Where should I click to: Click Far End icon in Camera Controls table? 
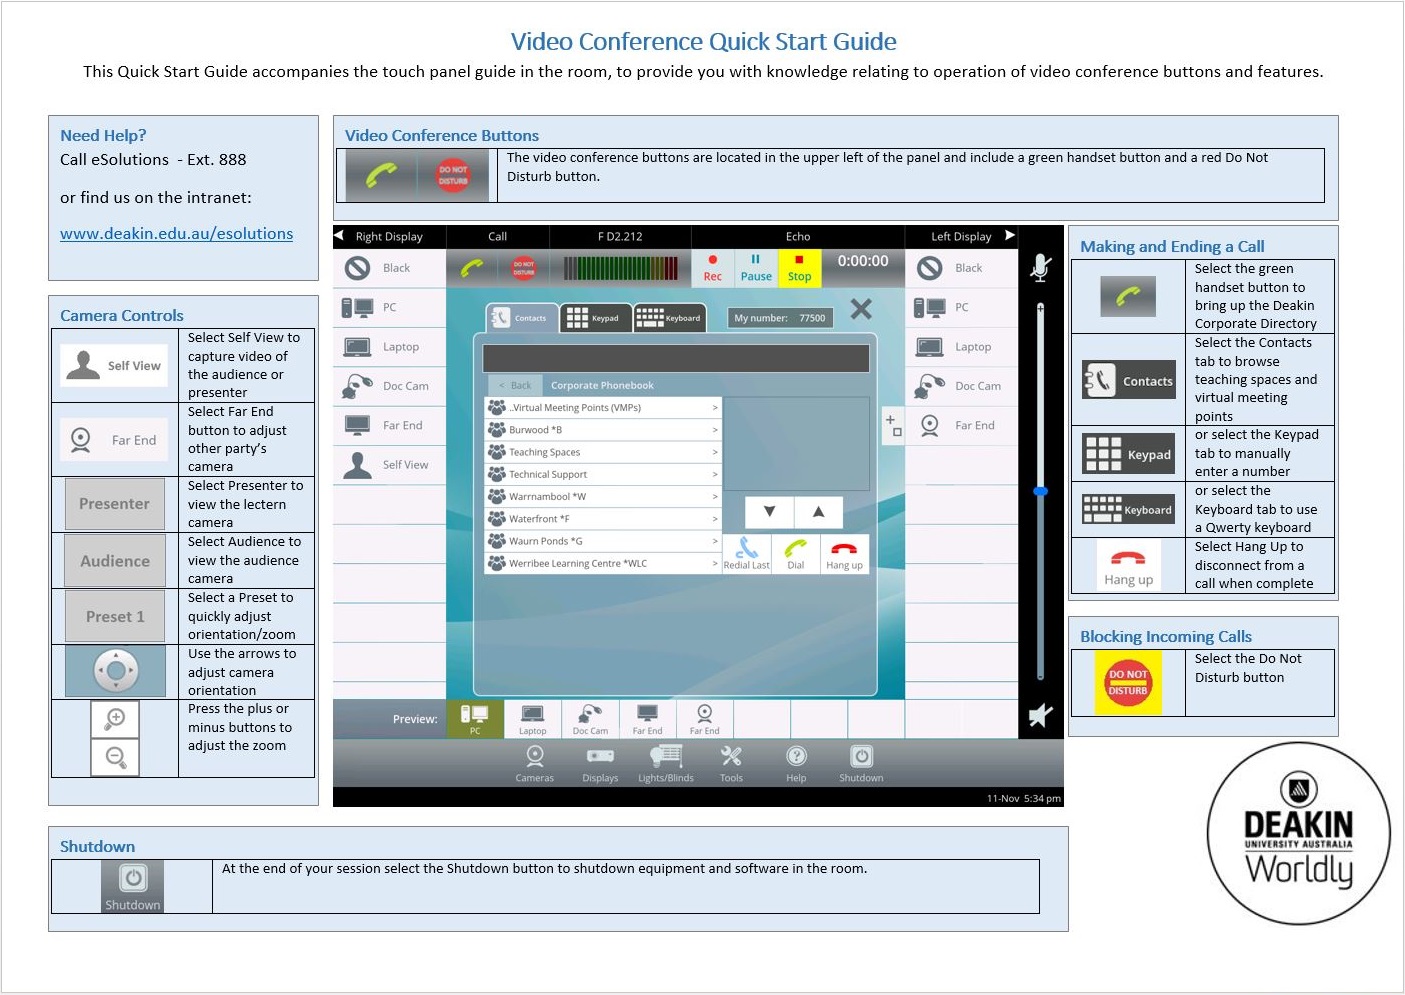click(114, 440)
